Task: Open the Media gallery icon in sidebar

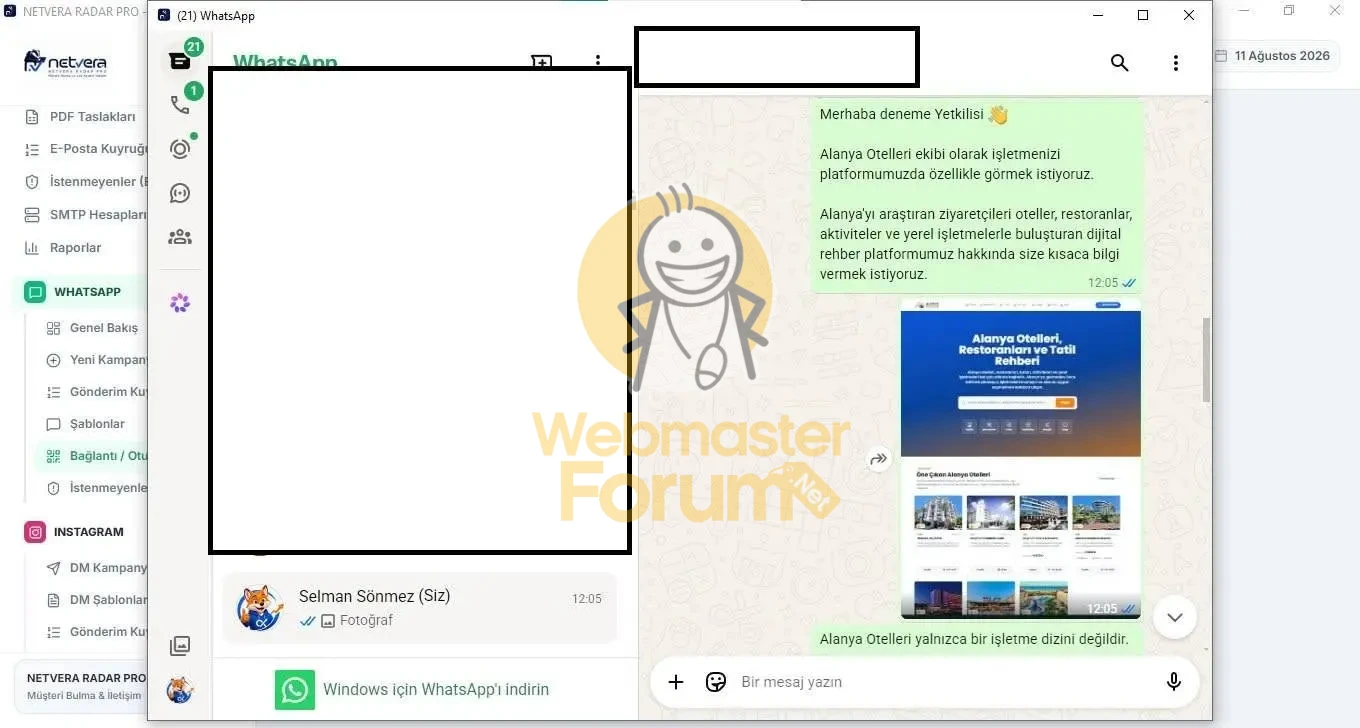Action: (x=180, y=646)
